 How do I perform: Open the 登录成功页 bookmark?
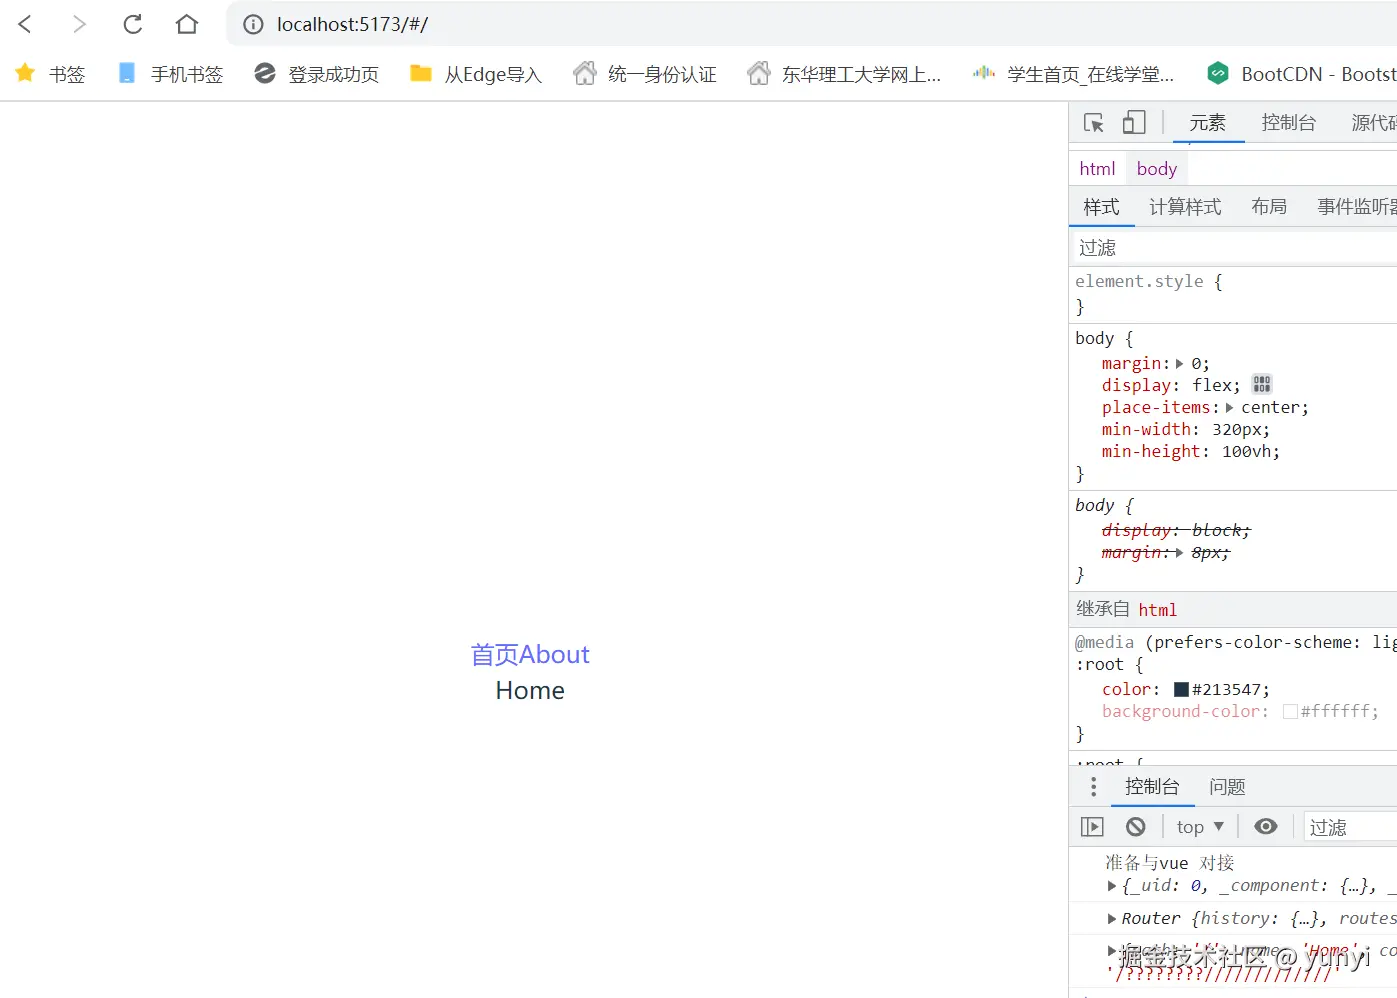click(316, 74)
